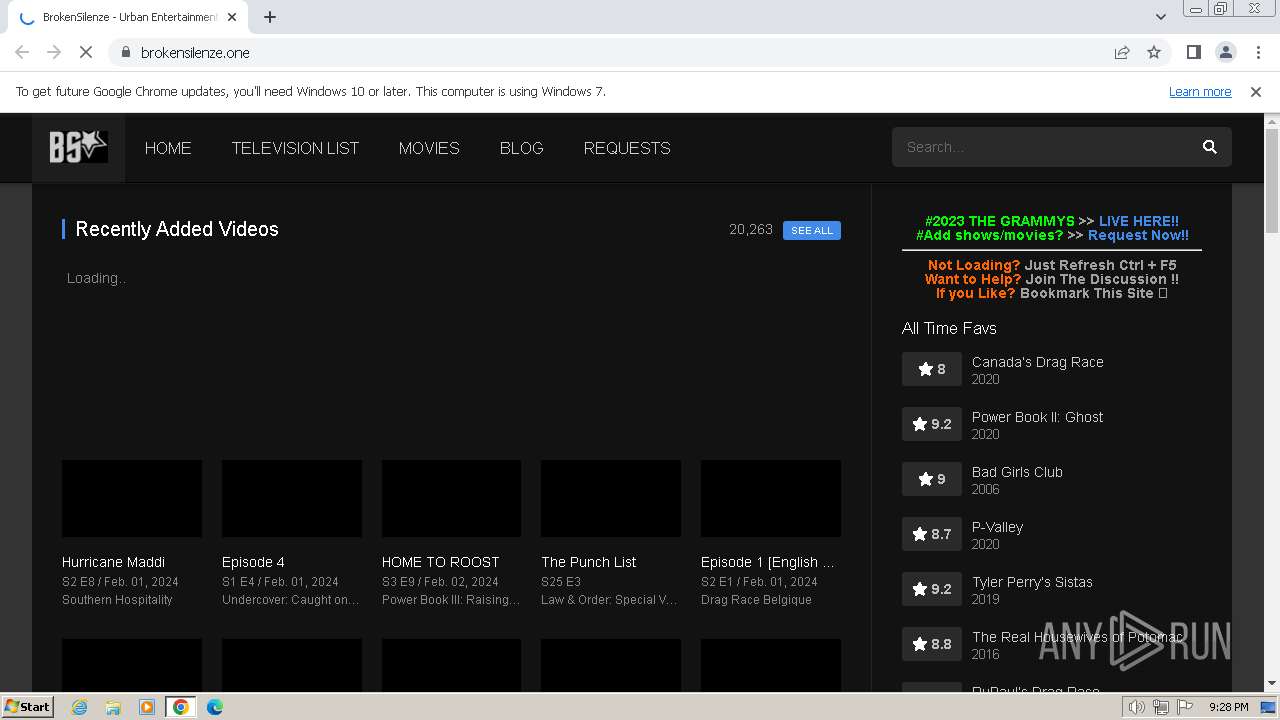Click P-Valley rating 8.7 badge
This screenshot has height=720, width=1280.
tap(932, 534)
